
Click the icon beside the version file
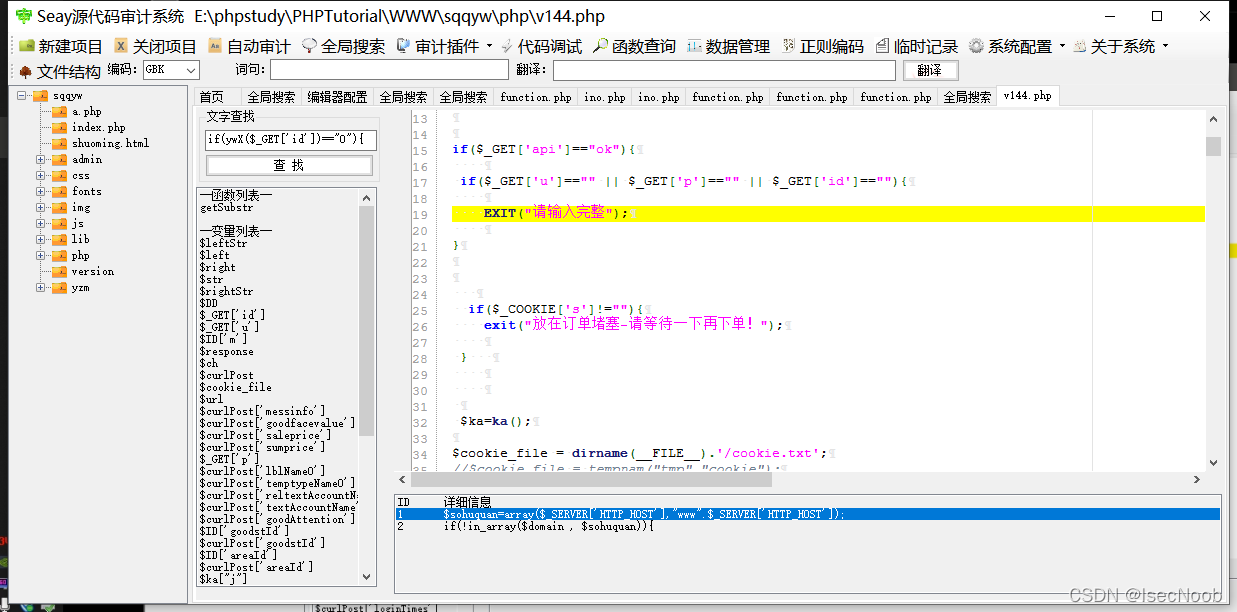click(x=60, y=272)
